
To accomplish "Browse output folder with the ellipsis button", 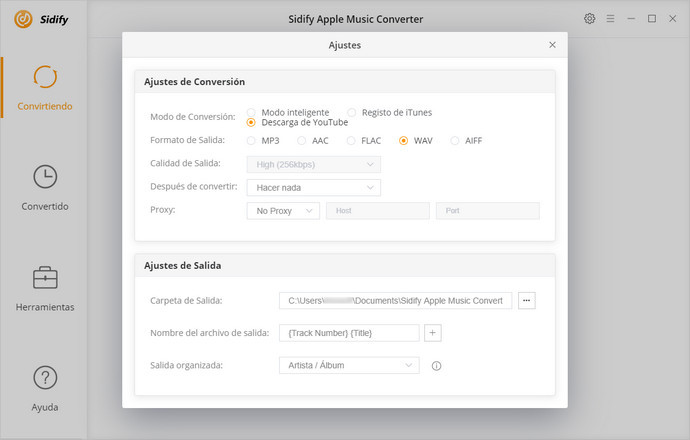I will pos(526,301).
